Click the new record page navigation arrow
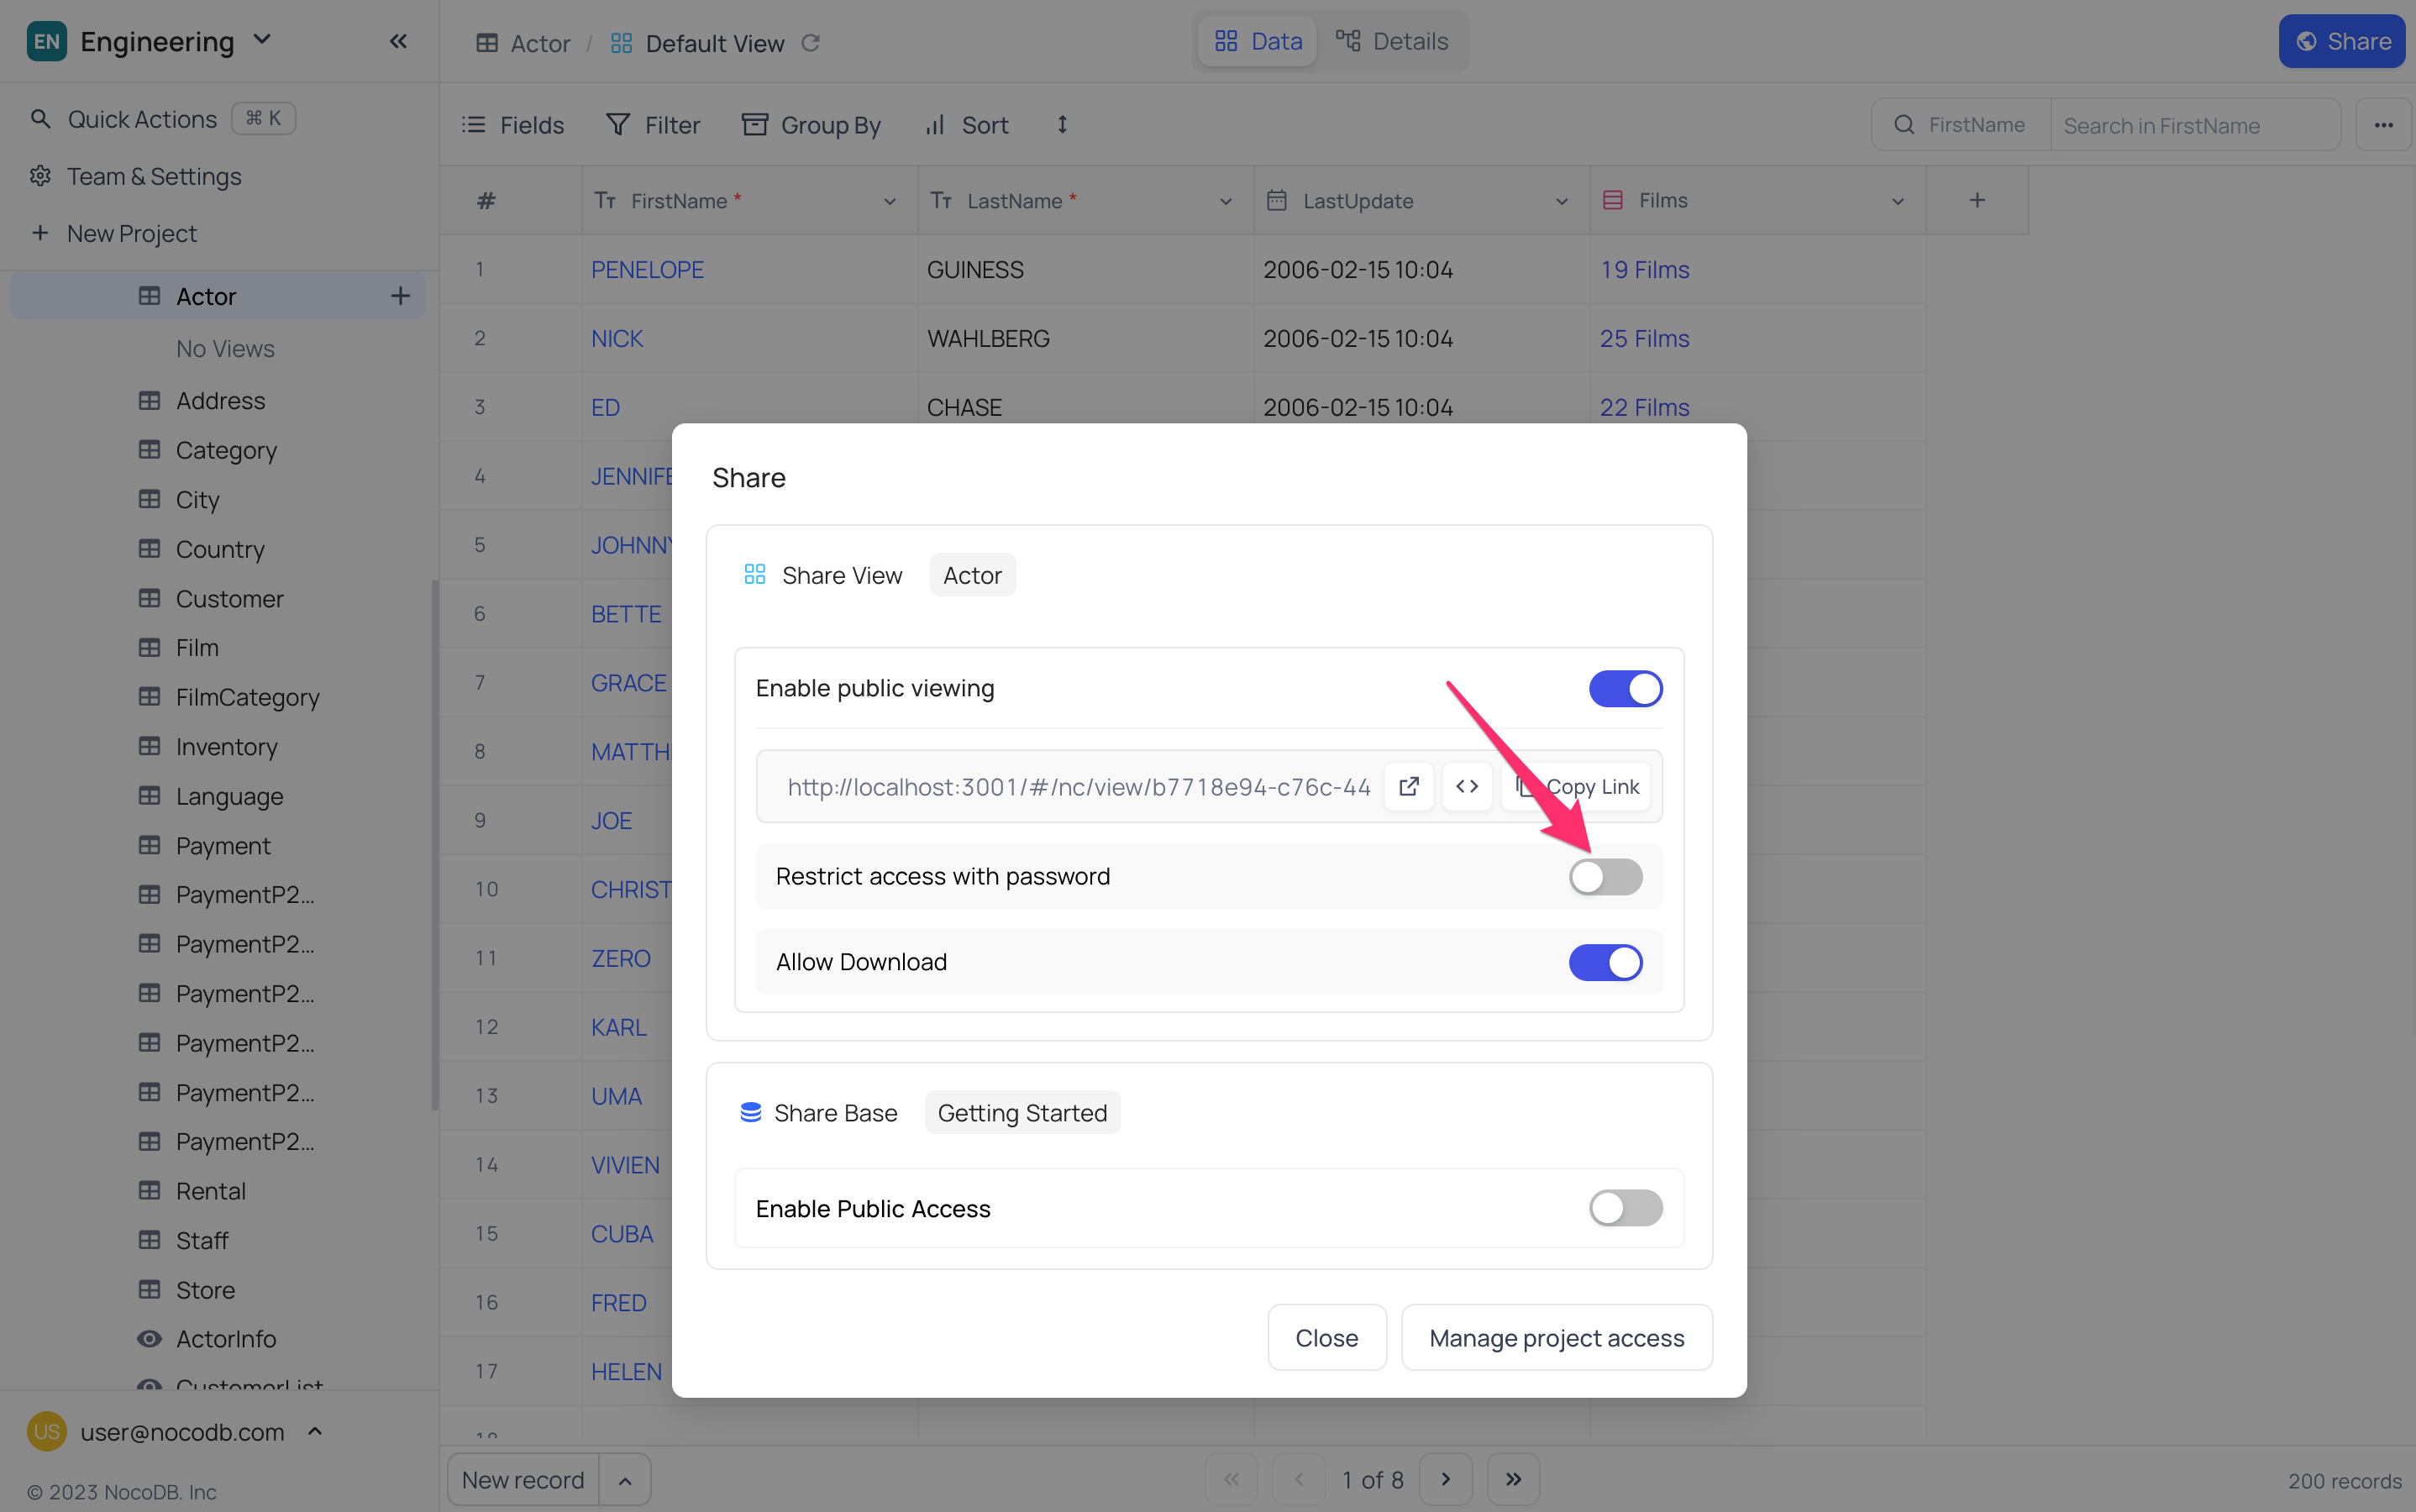This screenshot has width=2416, height=1512. click(x=622, y=1479)
